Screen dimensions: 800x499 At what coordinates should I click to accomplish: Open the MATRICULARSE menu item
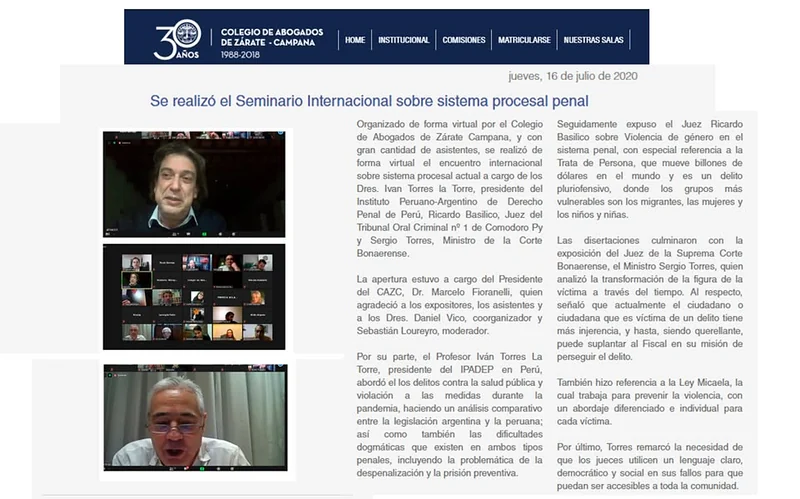[524, 40]
